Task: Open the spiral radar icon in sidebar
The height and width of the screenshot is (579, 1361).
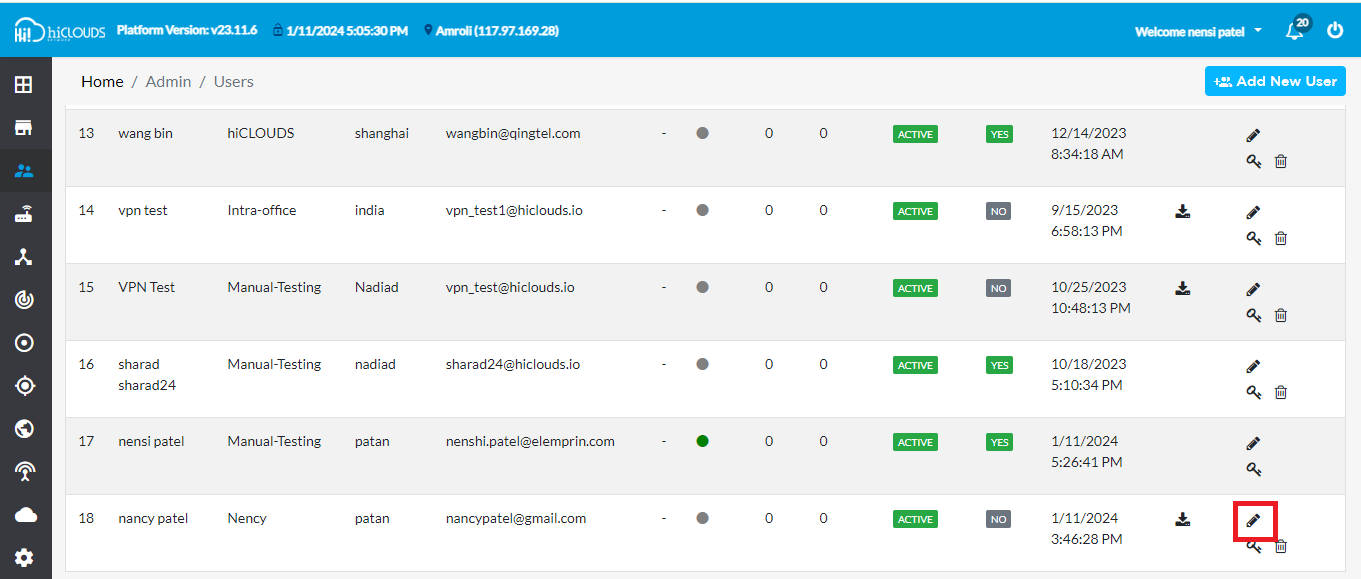Action: (x=24, y=300)
